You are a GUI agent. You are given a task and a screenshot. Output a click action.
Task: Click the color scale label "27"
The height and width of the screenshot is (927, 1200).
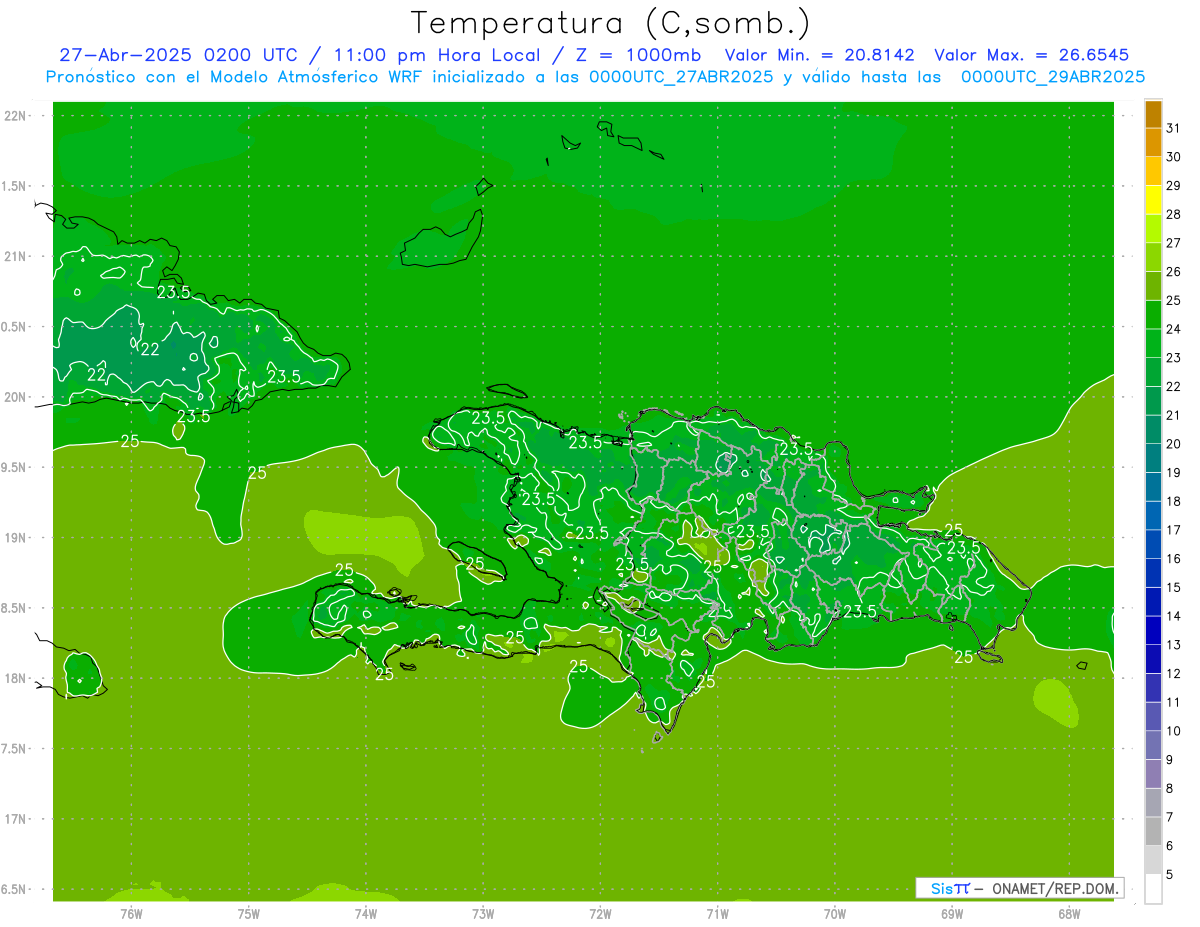(1174, 243)
